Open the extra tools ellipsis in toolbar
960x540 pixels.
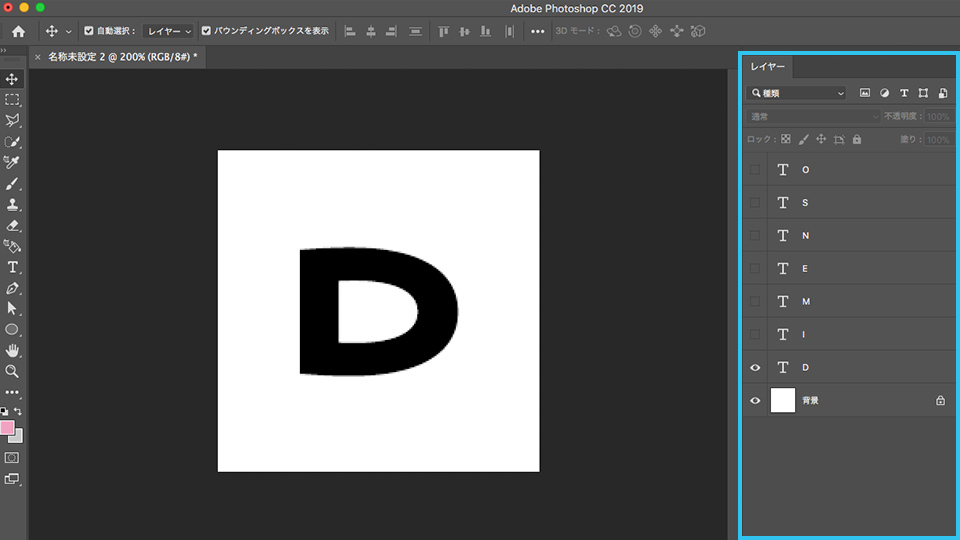point(12,392)
